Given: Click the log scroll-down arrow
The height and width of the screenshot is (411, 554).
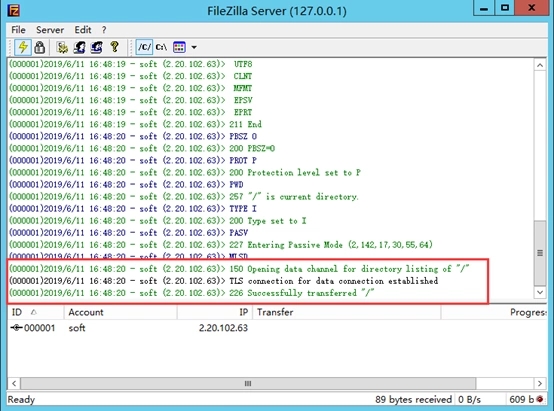Looking at the screenshot, I should tap(540, 292).
